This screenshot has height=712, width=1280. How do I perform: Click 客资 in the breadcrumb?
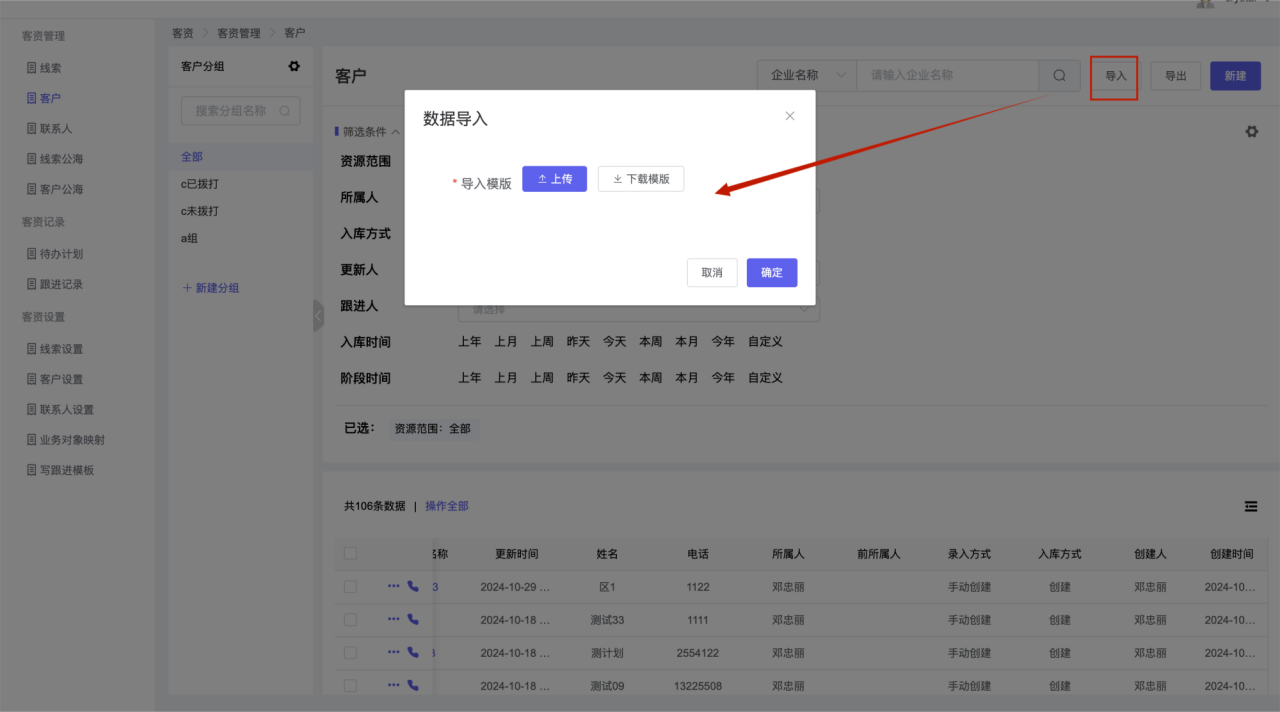(183, 33)
